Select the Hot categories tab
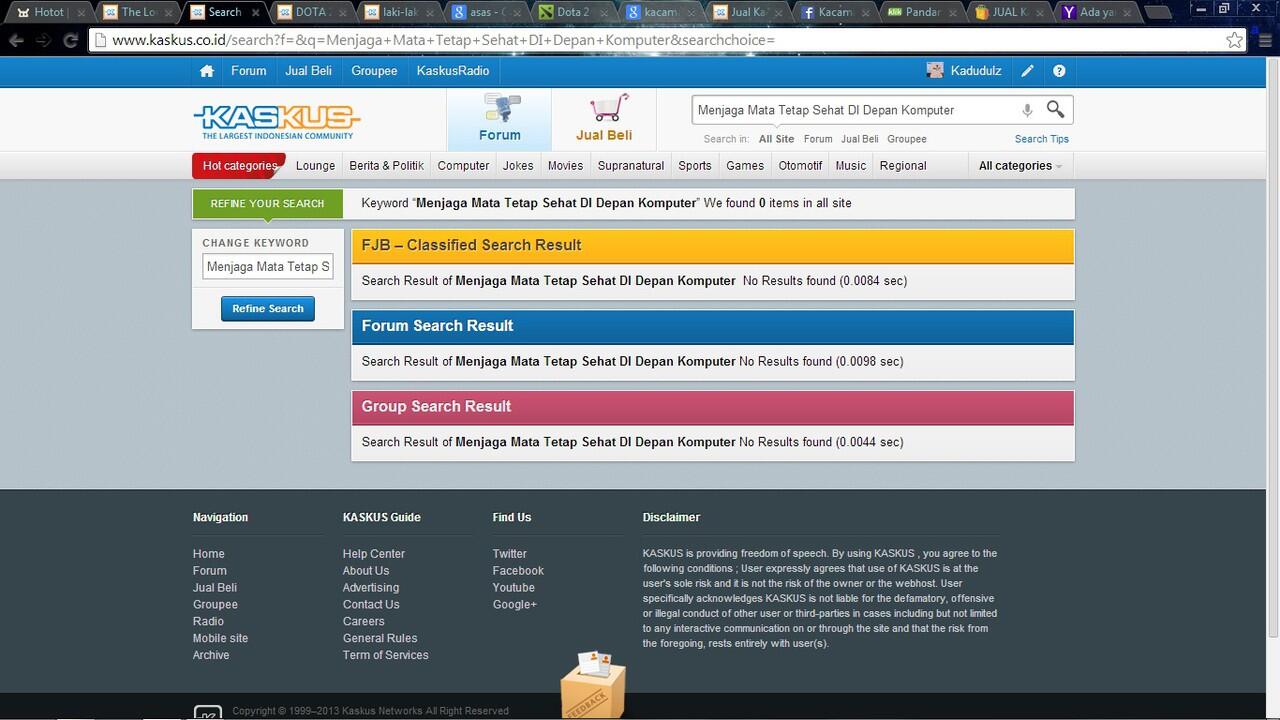The width and height of the screenshot is (1280, 720). pyautogui.click(x=239, y=166)
